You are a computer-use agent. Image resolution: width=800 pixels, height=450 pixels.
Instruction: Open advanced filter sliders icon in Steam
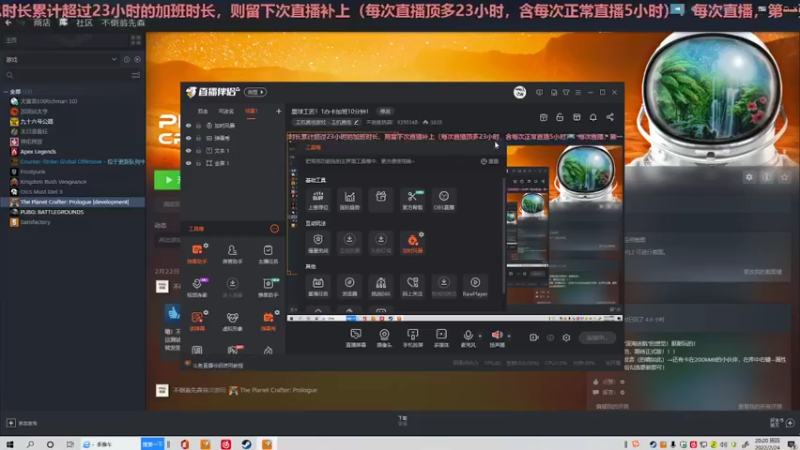point(136,76)
